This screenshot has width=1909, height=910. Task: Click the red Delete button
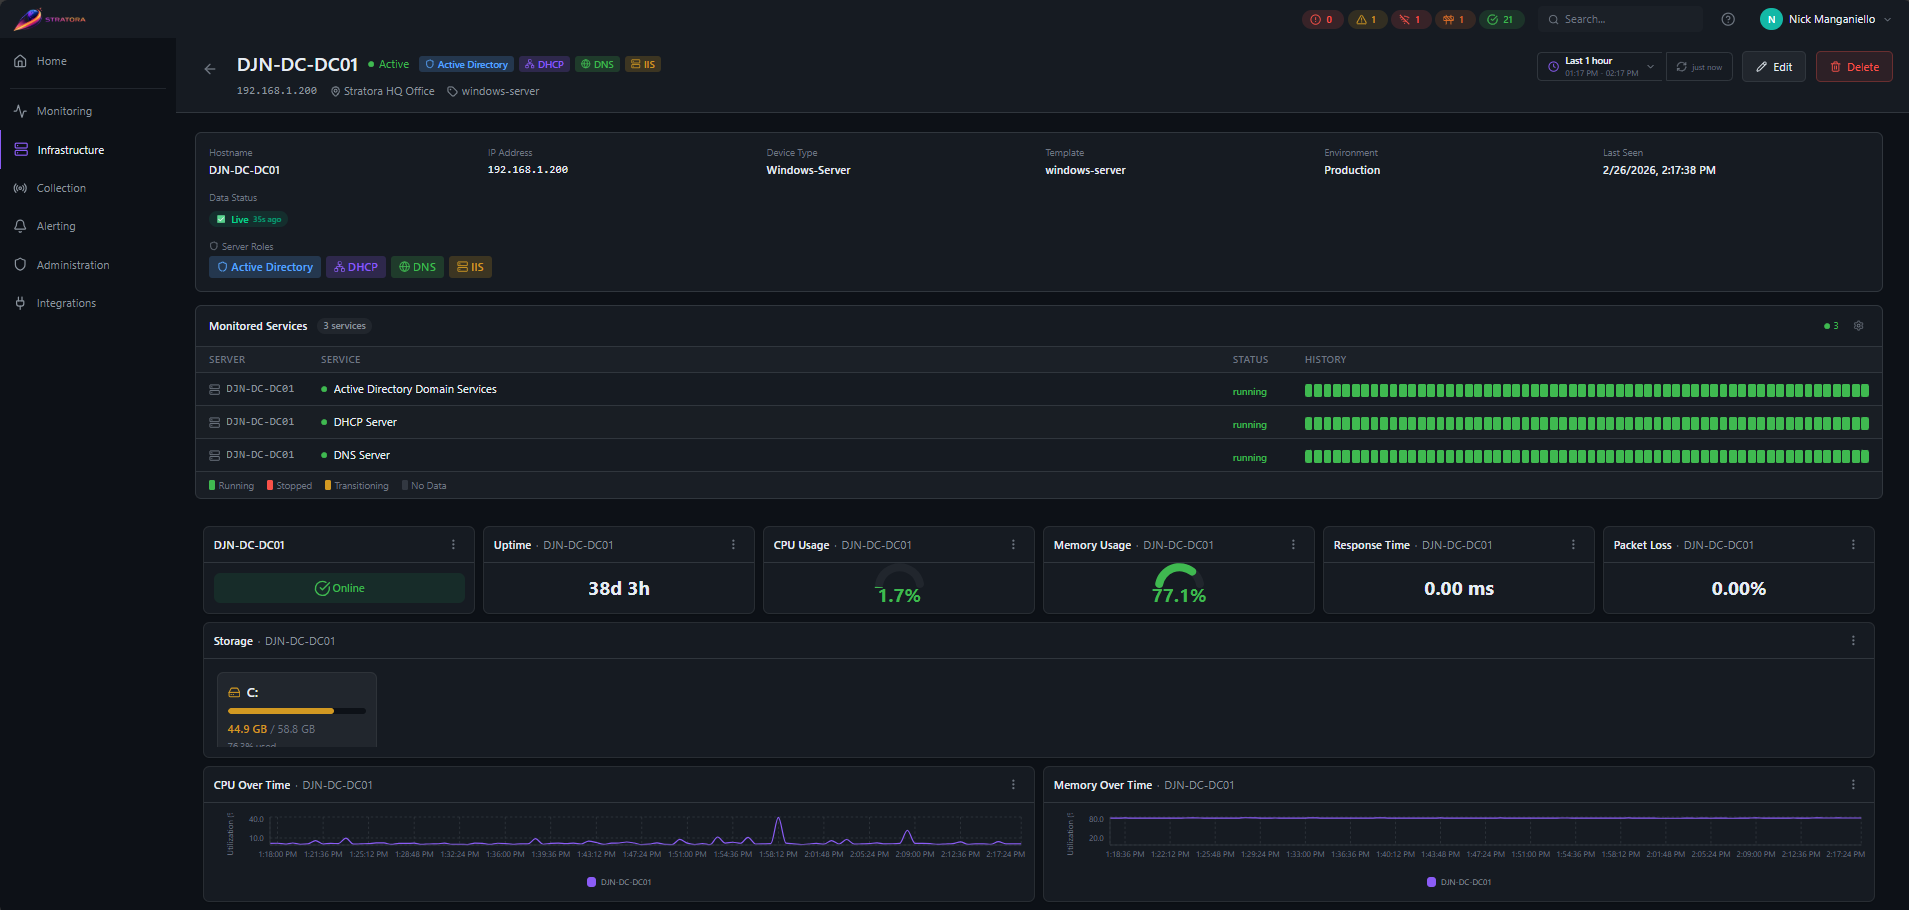click(1853, 67)
